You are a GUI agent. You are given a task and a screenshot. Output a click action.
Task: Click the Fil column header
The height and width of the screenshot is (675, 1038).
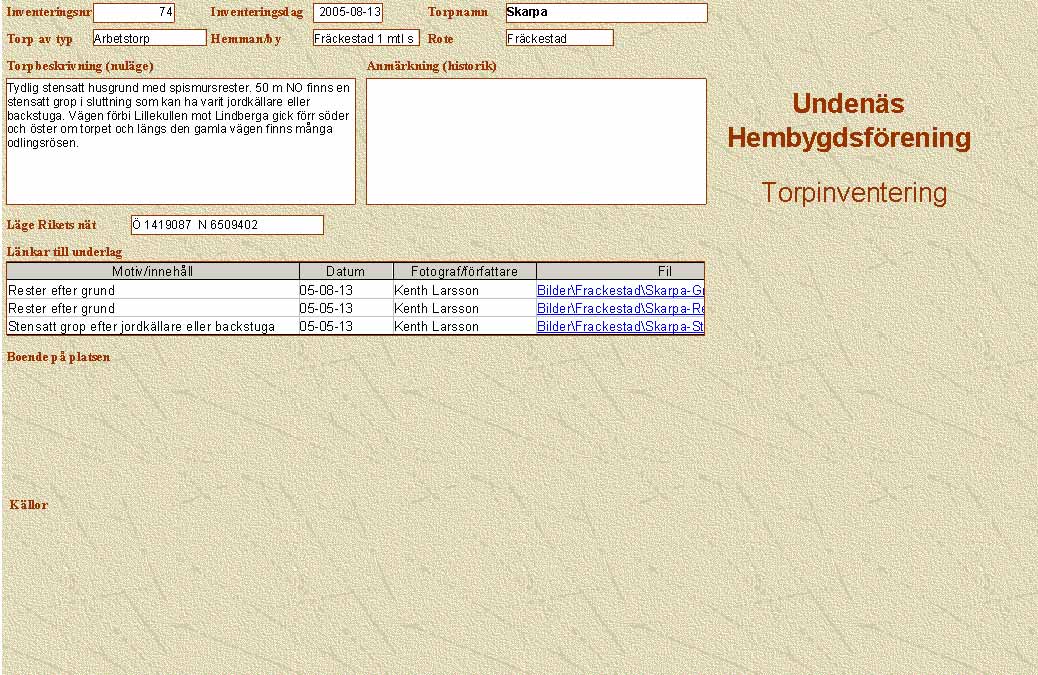620,271
